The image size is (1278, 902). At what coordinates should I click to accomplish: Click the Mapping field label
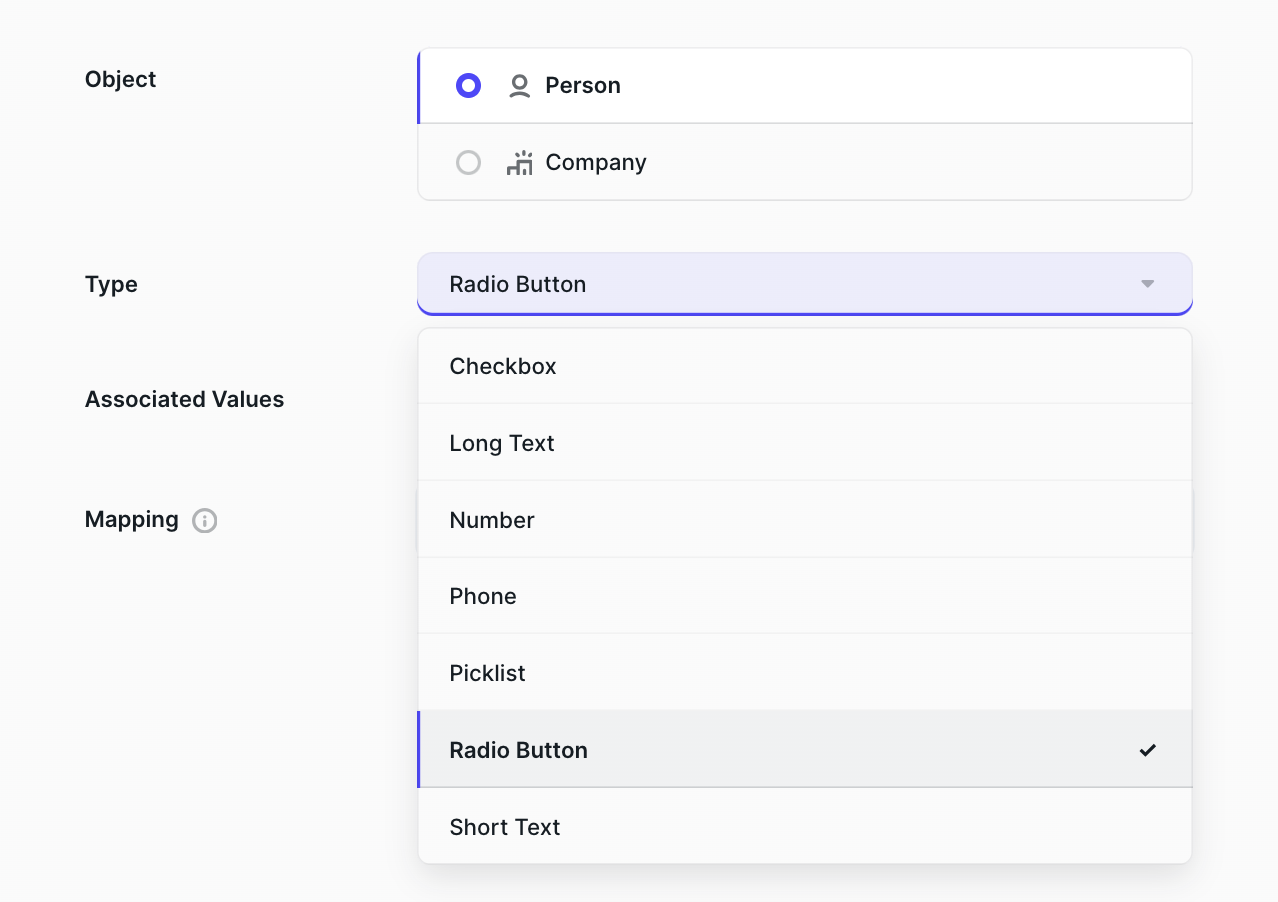click(x=131, y=520)
